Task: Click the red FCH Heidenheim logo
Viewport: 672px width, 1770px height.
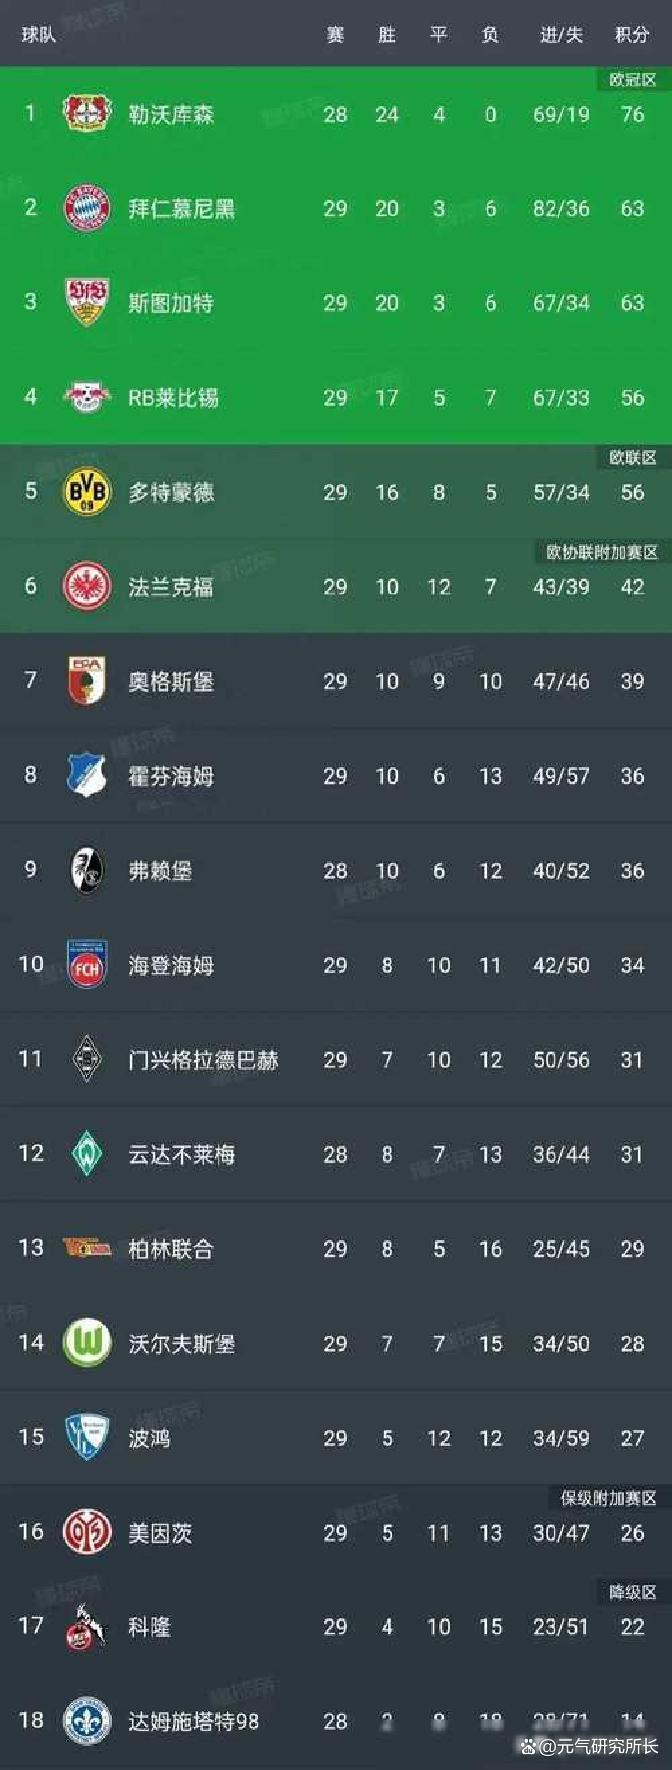Action: 87,965
